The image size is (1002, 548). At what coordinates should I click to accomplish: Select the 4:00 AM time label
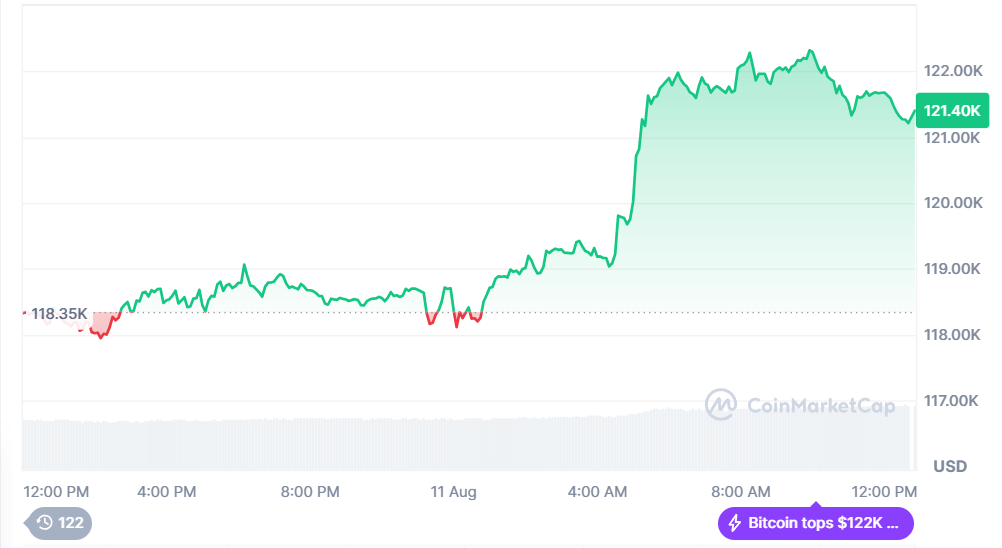click(597, 492)
